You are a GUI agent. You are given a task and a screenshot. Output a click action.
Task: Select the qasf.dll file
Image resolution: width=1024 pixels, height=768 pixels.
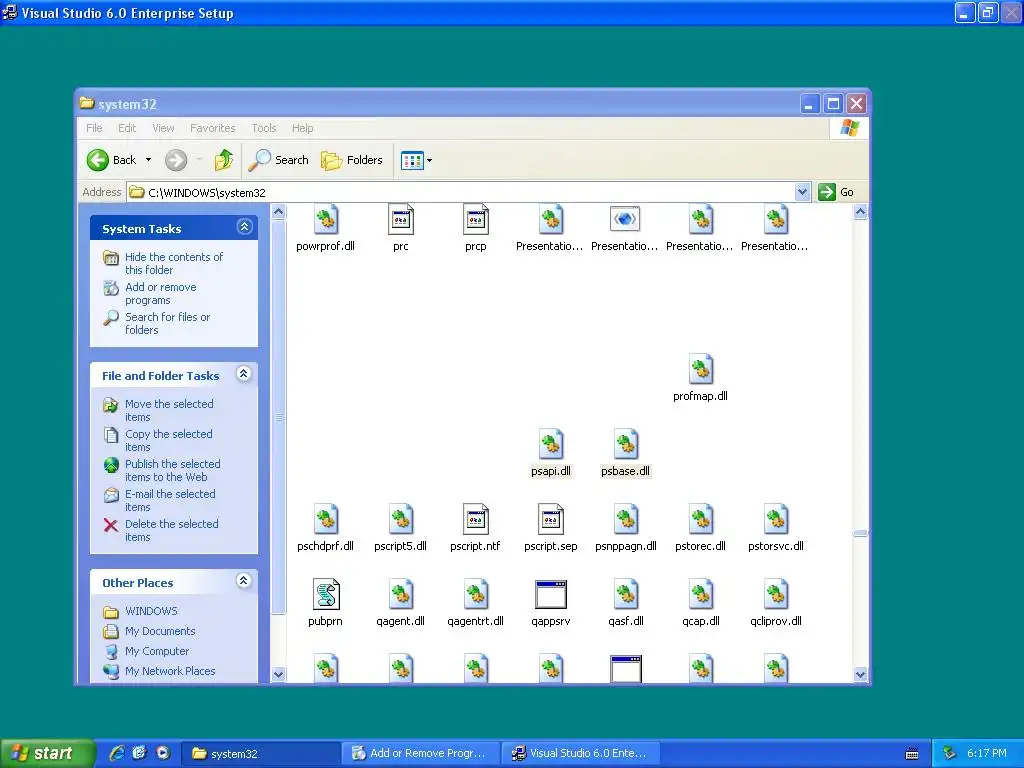(626, 603)
